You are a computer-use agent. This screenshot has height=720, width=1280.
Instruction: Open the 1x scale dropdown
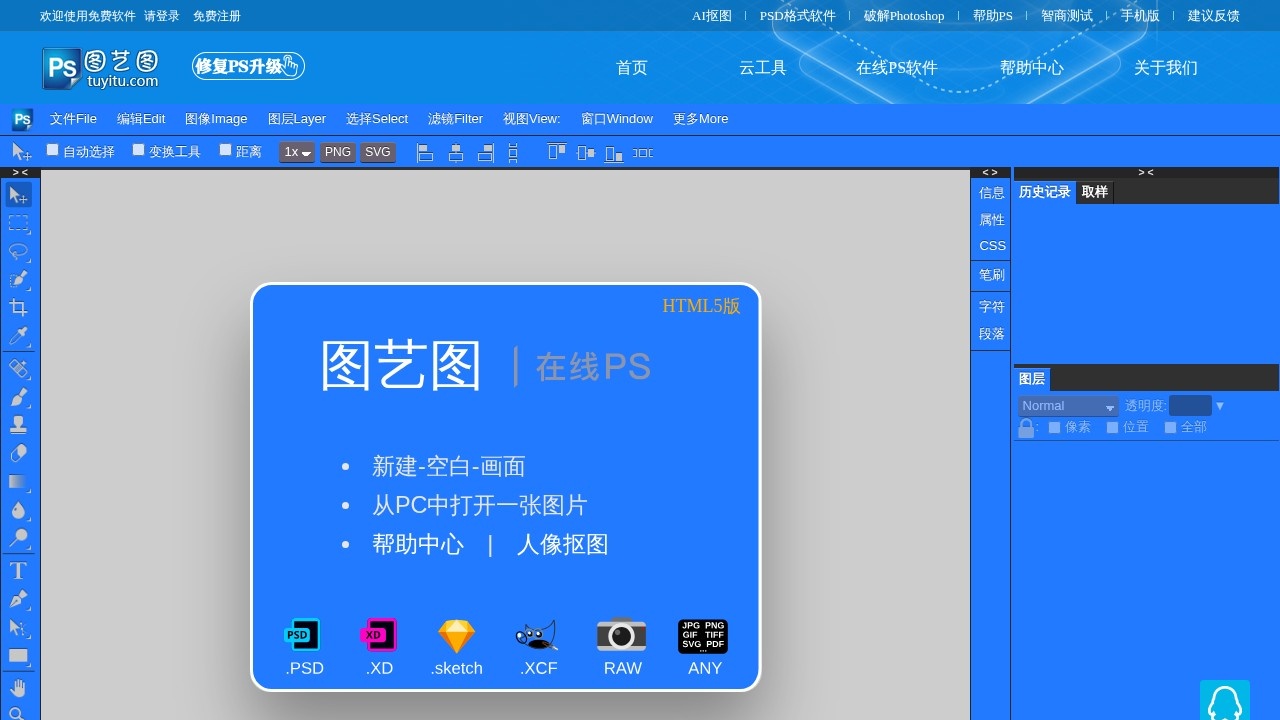[297, 152]
